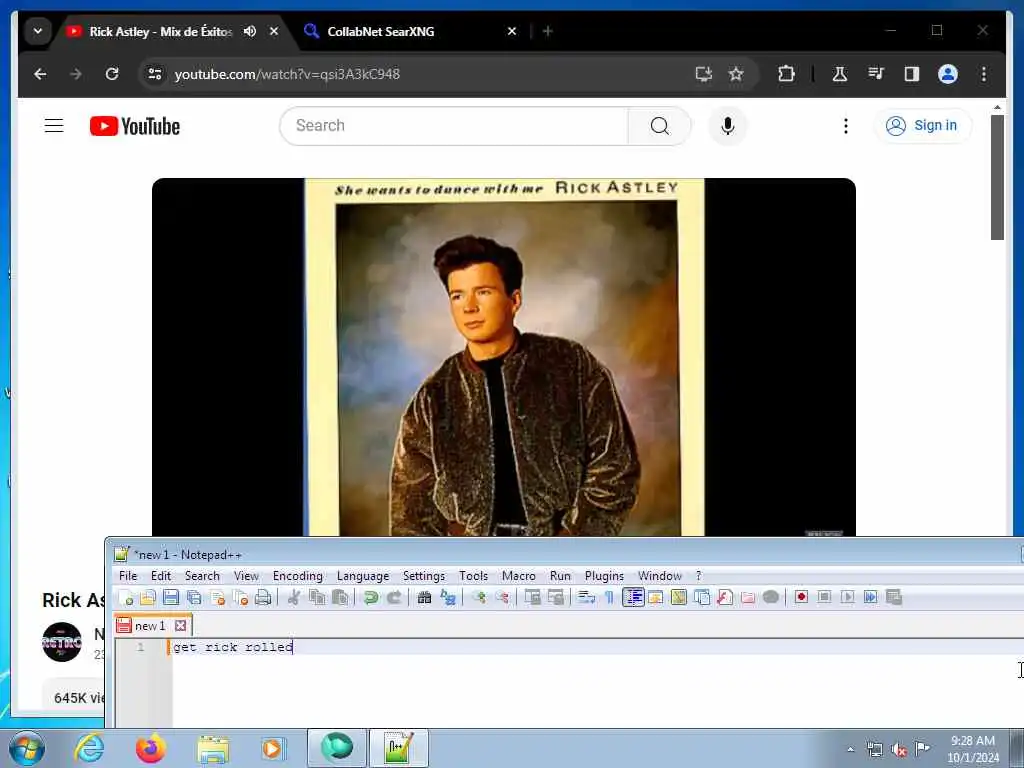Save the document with the Notepad++ floppy icon
The height and width of the screenshot is (768, 1024).
click(171, 597)
